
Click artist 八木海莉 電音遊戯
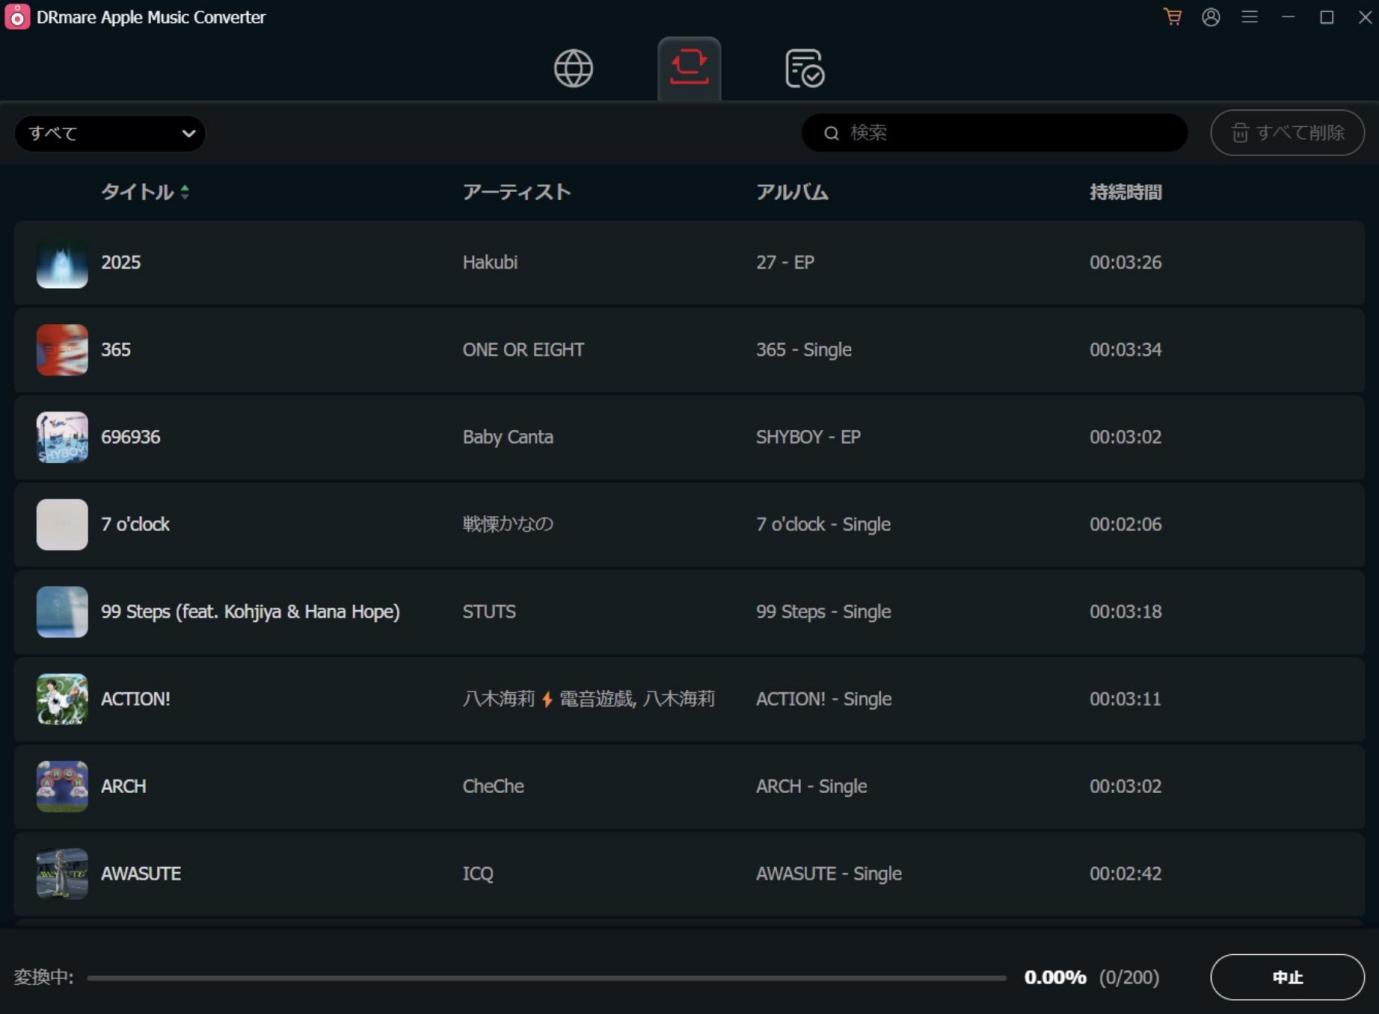589,699
